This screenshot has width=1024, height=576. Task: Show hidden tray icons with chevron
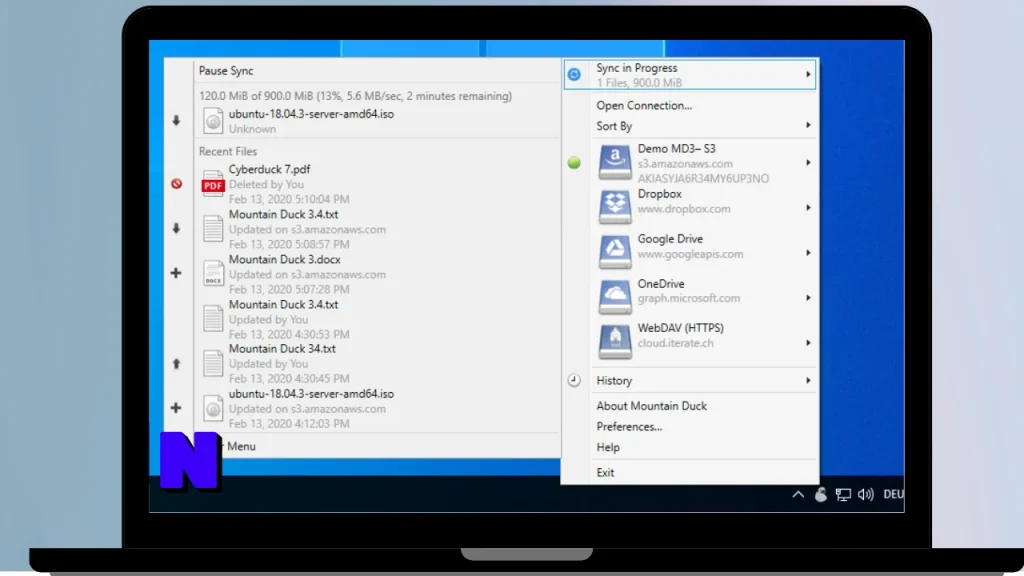click(798, 494)
